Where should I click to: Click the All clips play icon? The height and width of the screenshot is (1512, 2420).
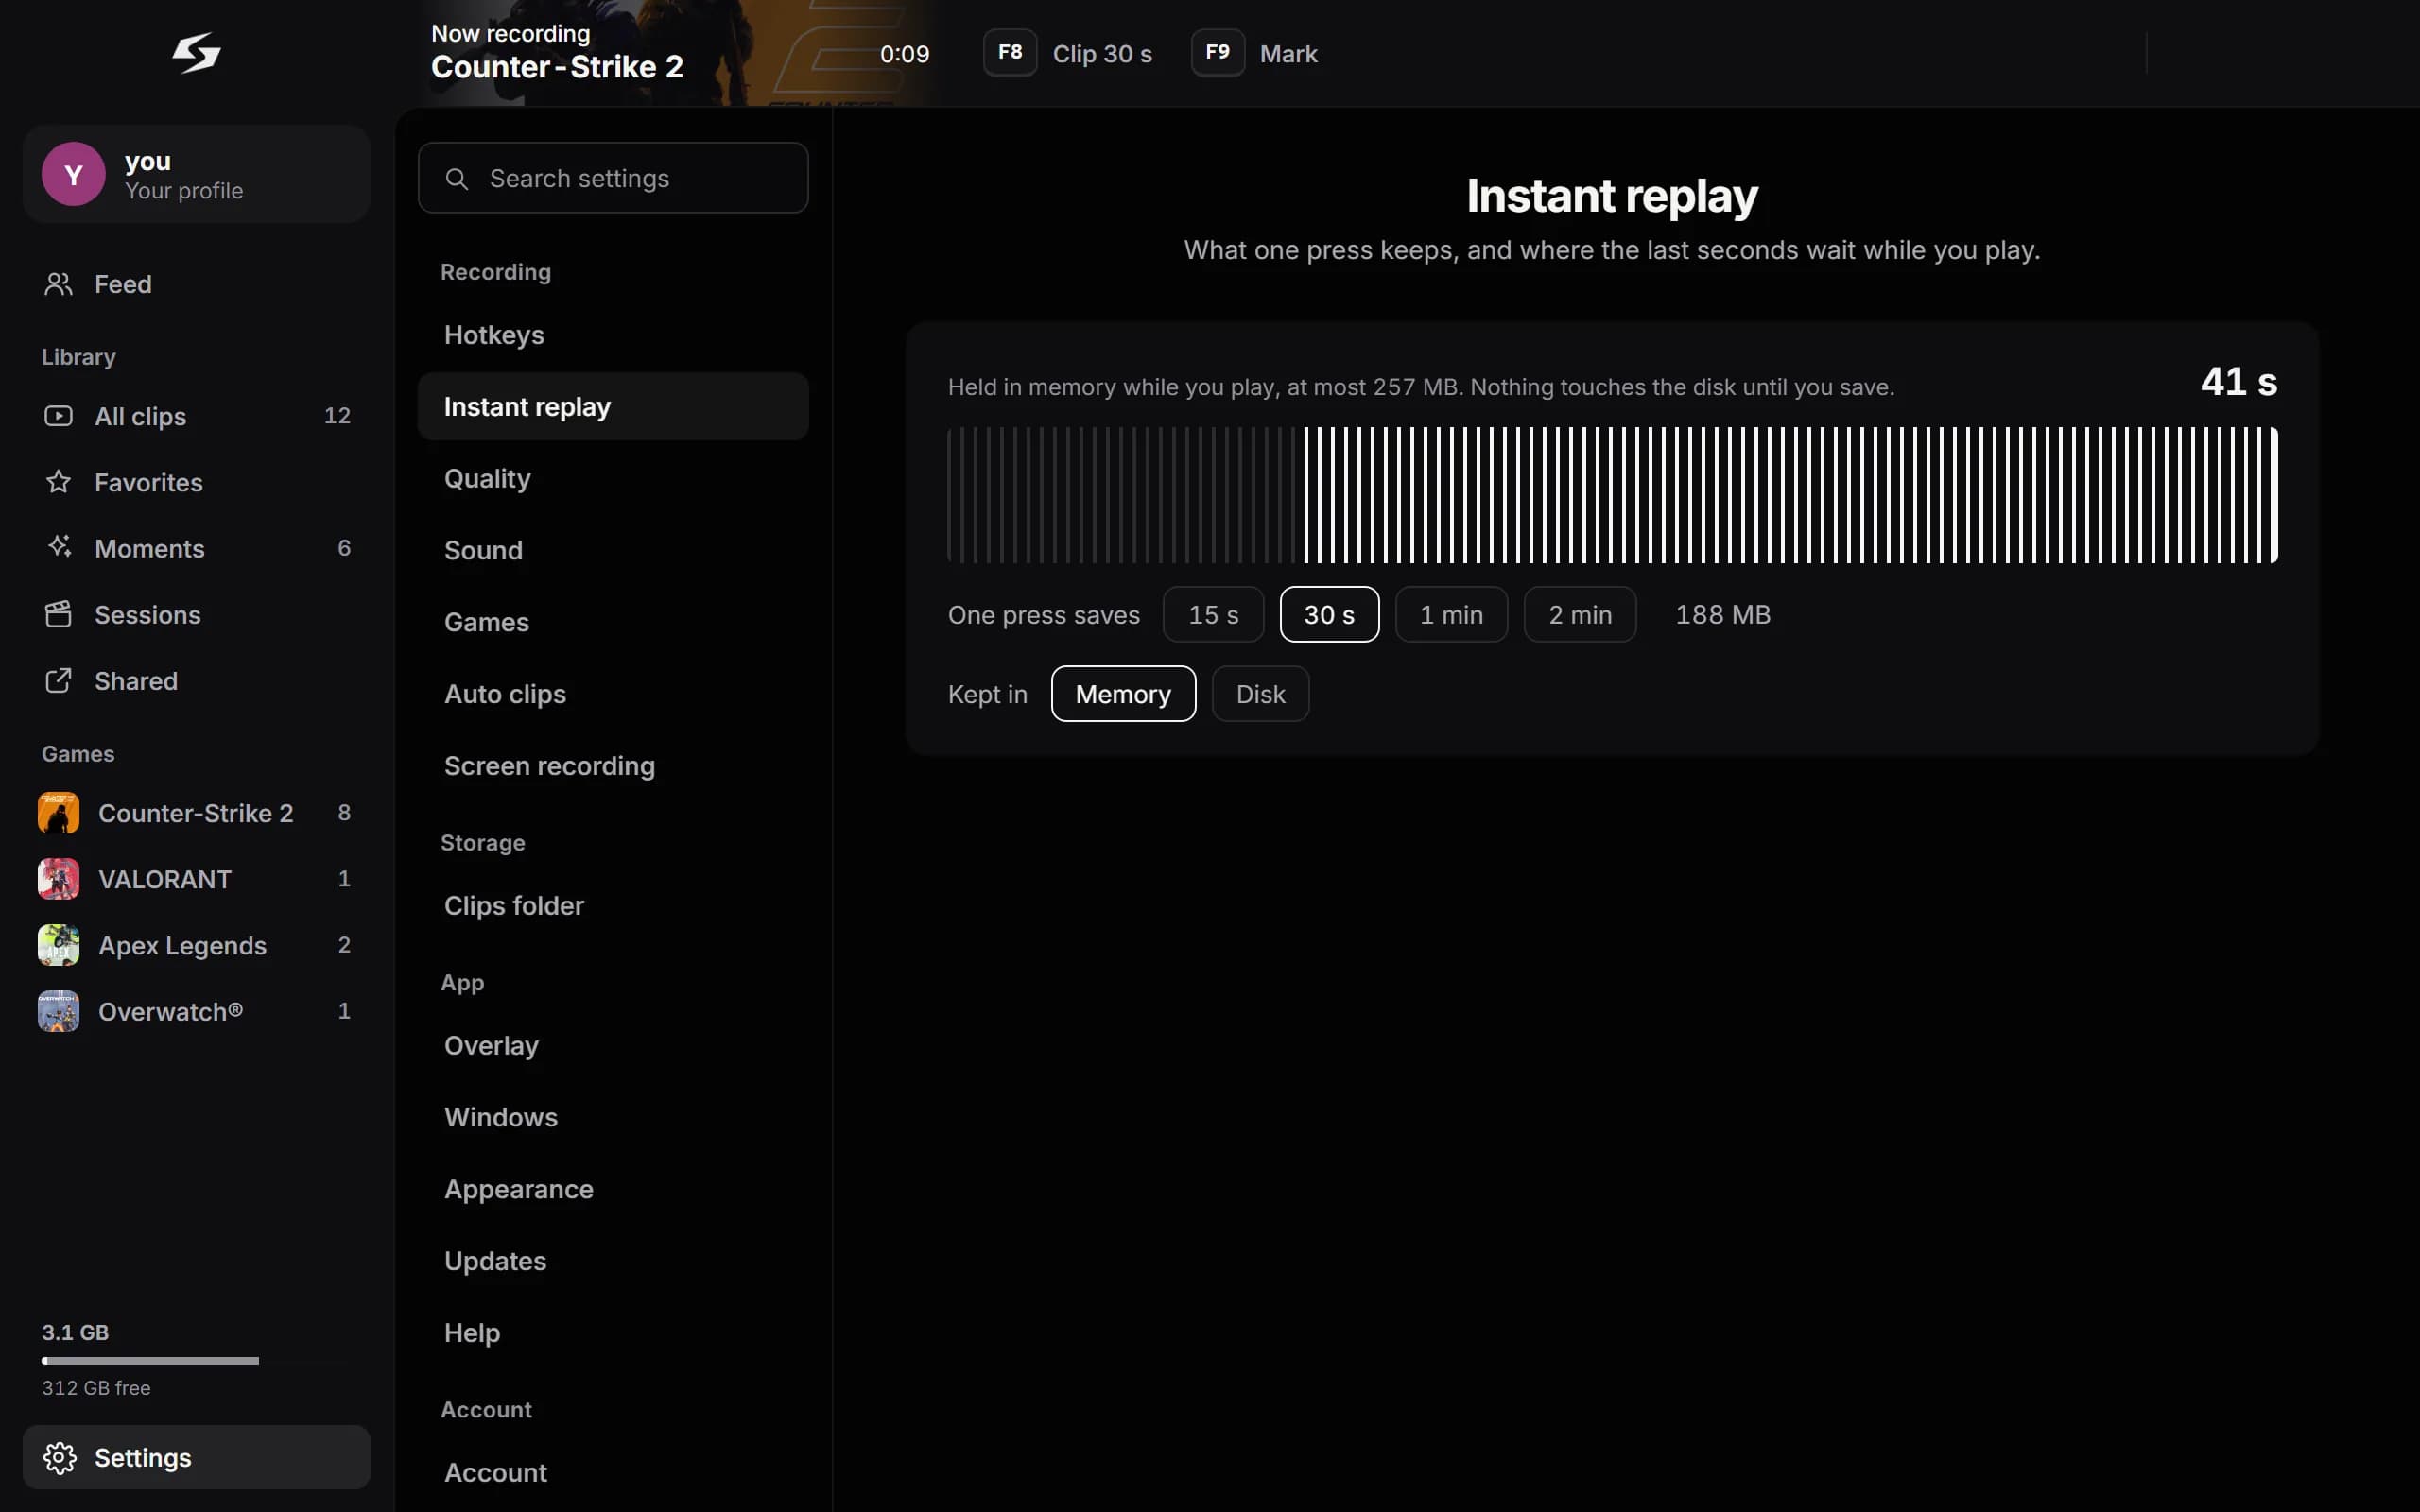pos(58,416)
